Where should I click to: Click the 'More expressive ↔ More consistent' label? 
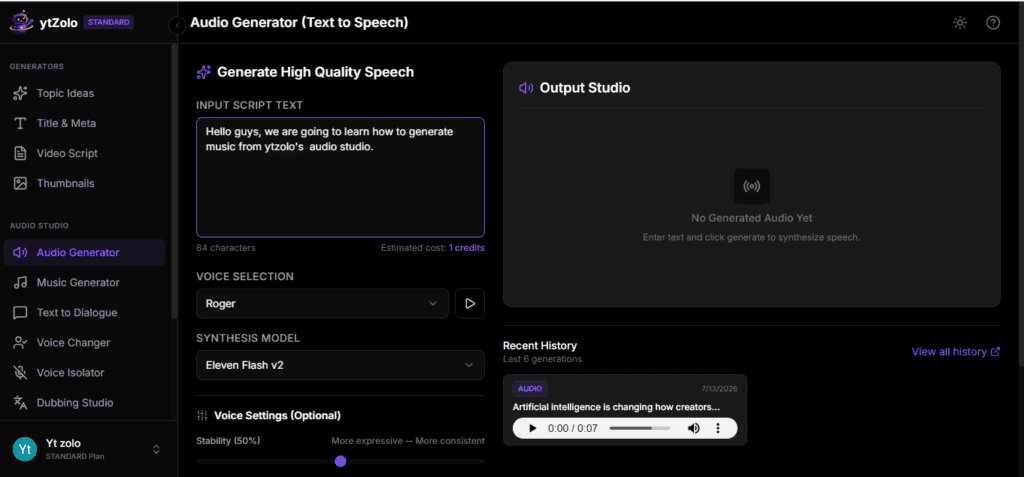[x=408, y=441]
